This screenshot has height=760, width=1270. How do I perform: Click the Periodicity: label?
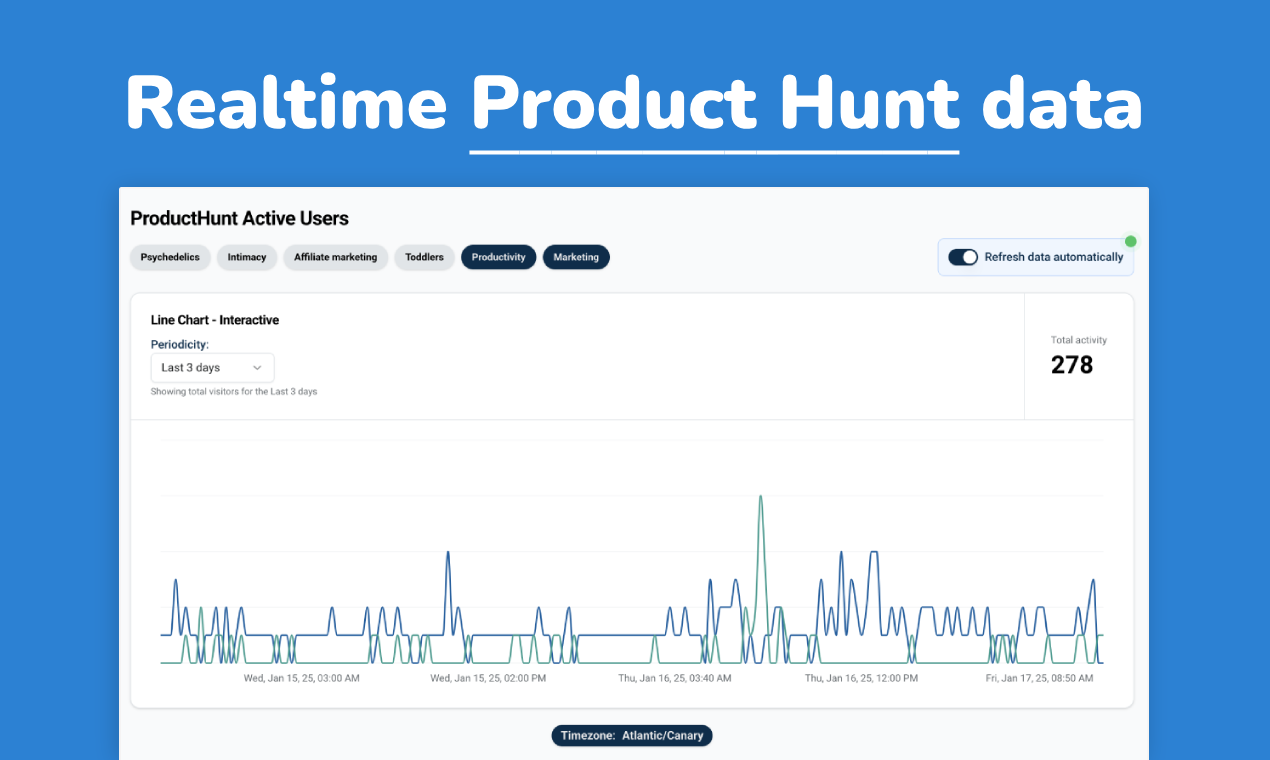[x=180, y=344]
